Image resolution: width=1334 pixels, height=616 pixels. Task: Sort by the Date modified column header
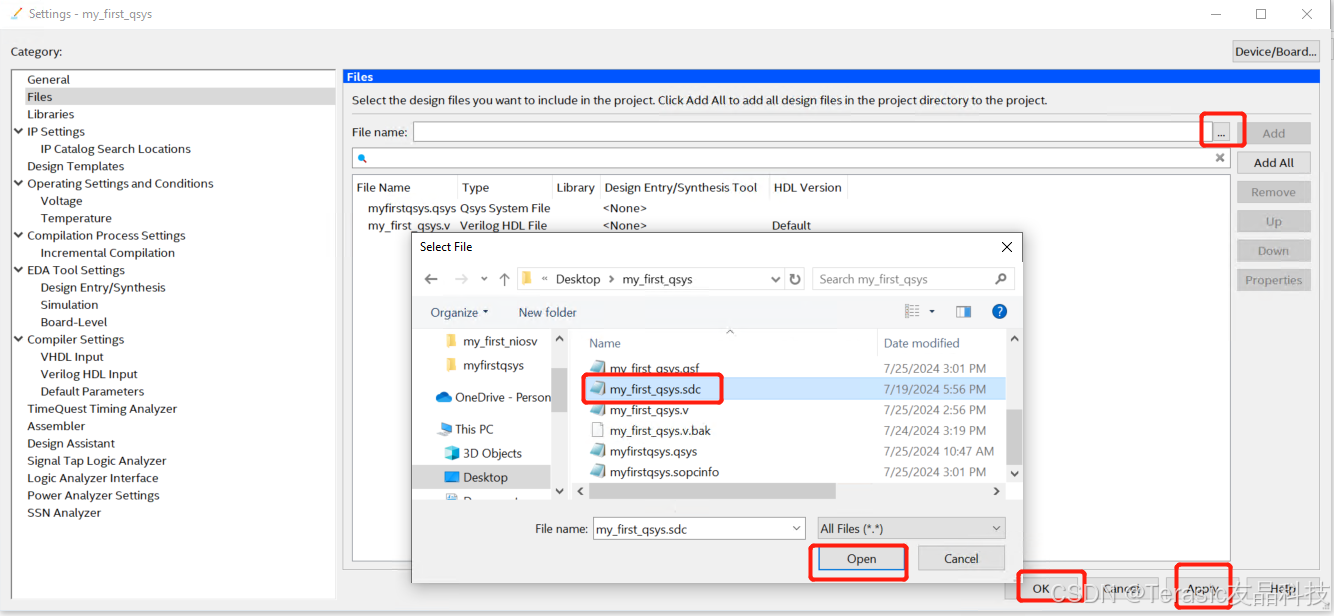pyautogui.click(x=921, y=343)
